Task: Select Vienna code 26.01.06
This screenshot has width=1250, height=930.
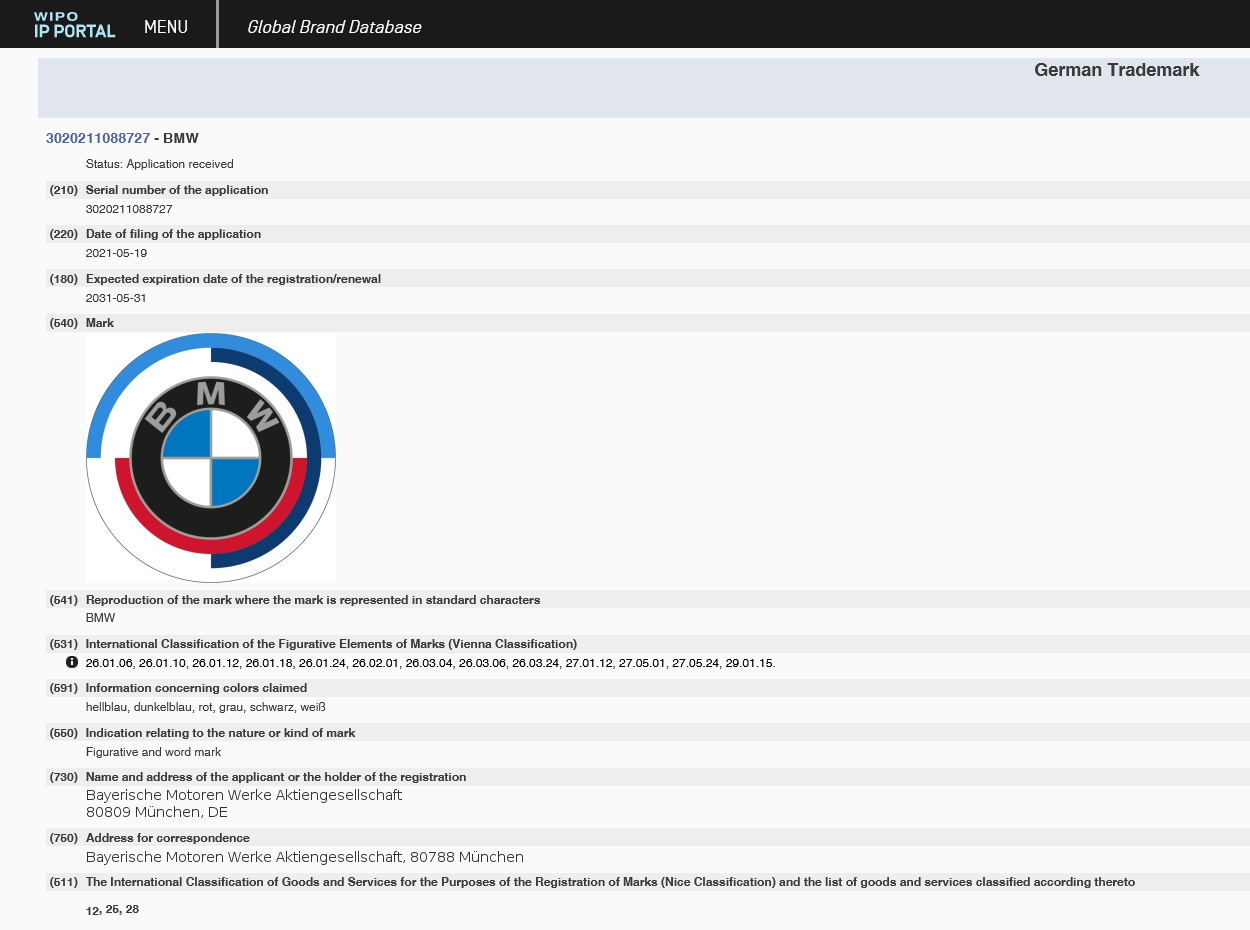Action: tap(110, 663)
